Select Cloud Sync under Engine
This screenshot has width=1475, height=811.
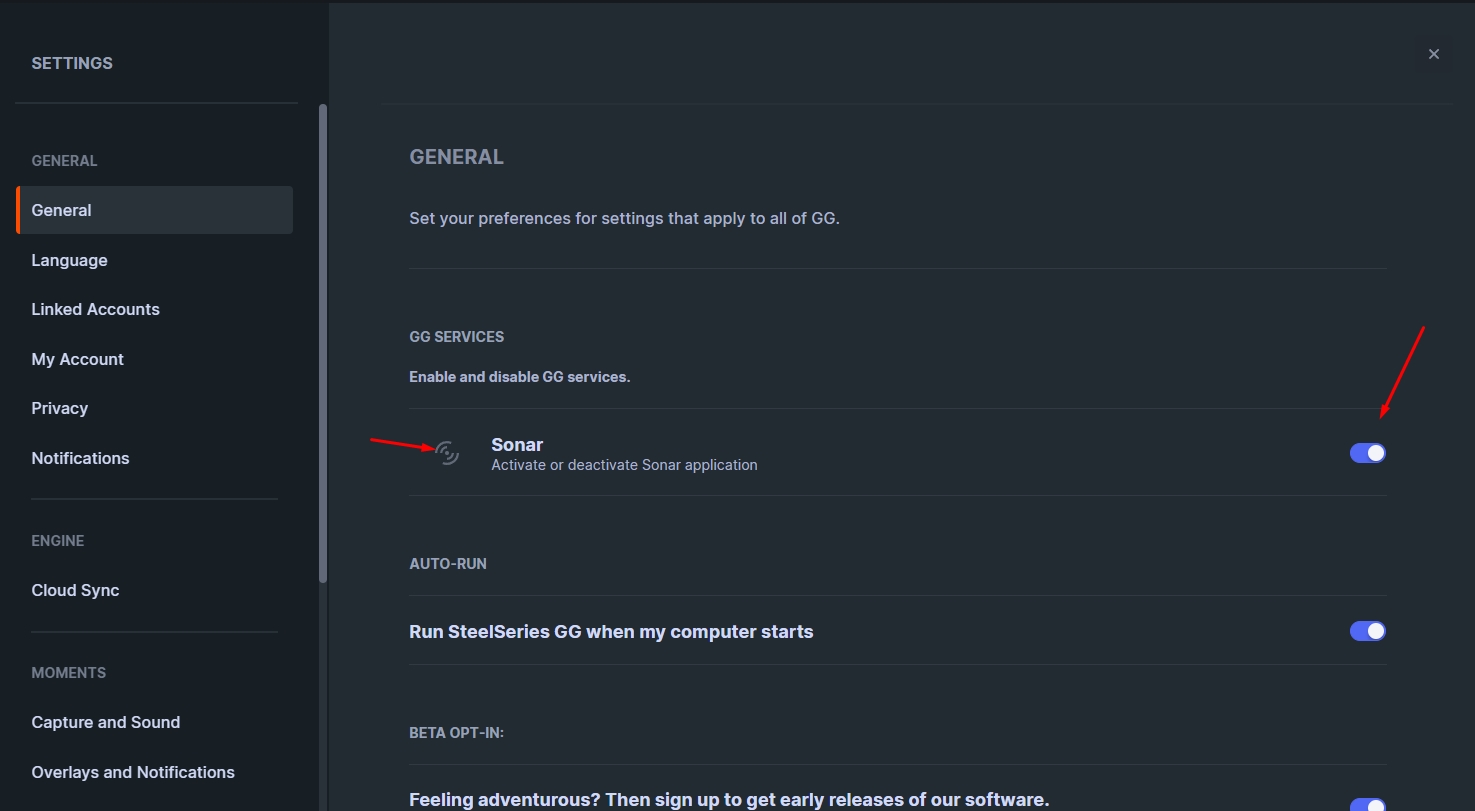(75, 590)
